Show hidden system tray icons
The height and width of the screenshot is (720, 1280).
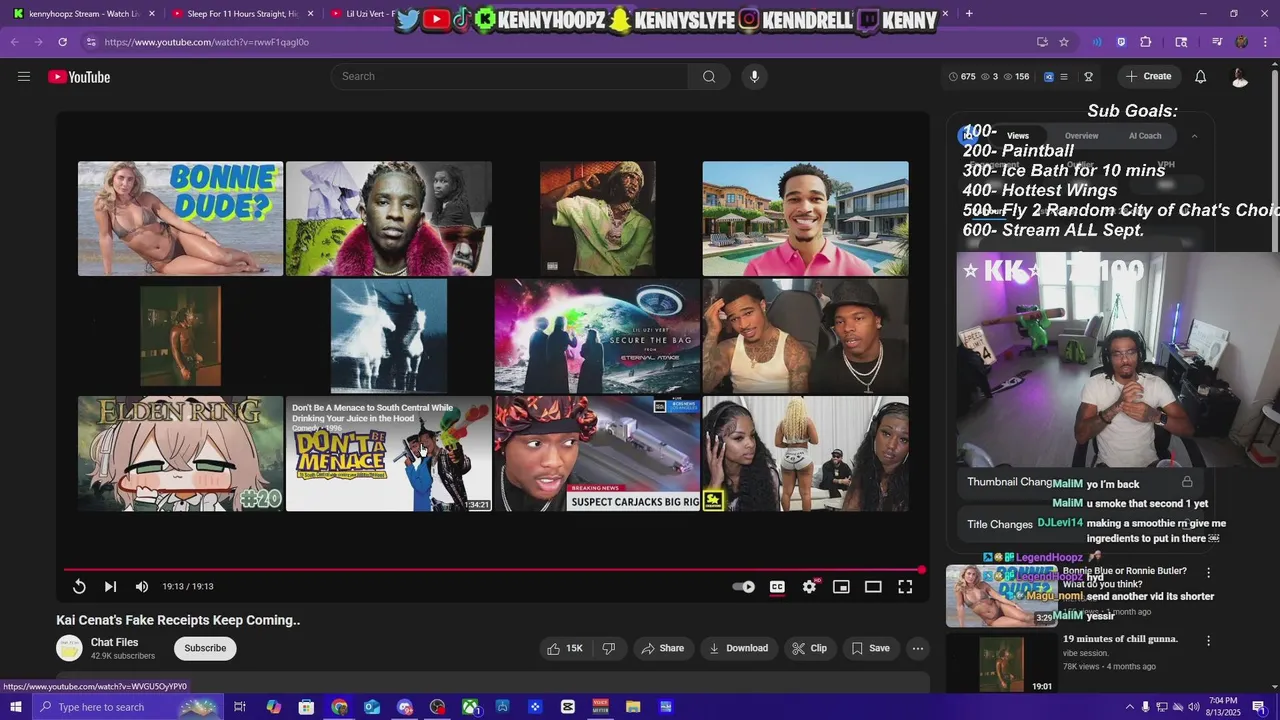click(x=1129, y=707)
